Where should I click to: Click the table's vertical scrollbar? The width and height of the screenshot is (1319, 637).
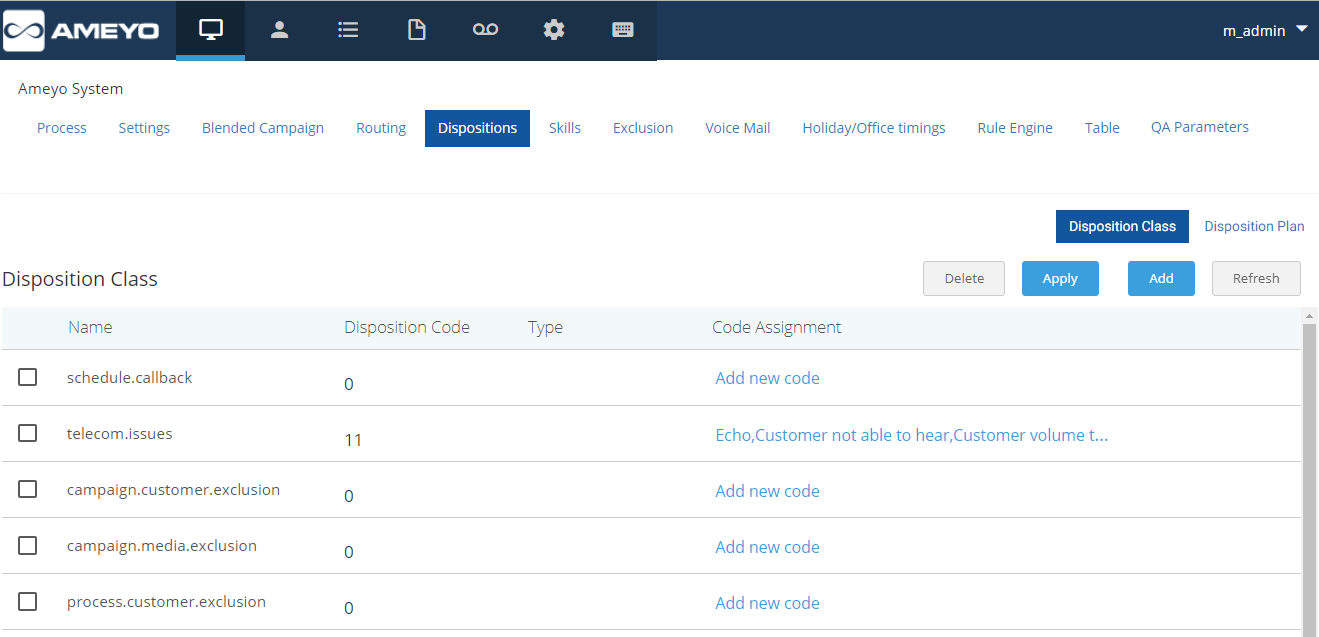point(1309,470)
